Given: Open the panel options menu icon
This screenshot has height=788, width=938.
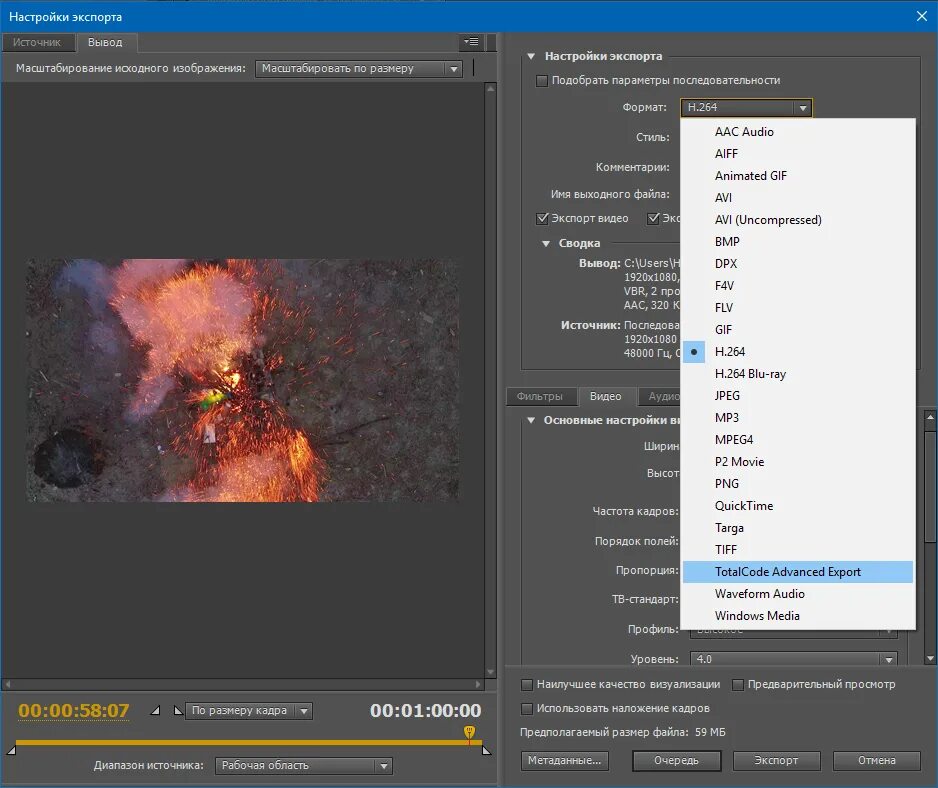Looking at the screenshot, I should [471, 42].
